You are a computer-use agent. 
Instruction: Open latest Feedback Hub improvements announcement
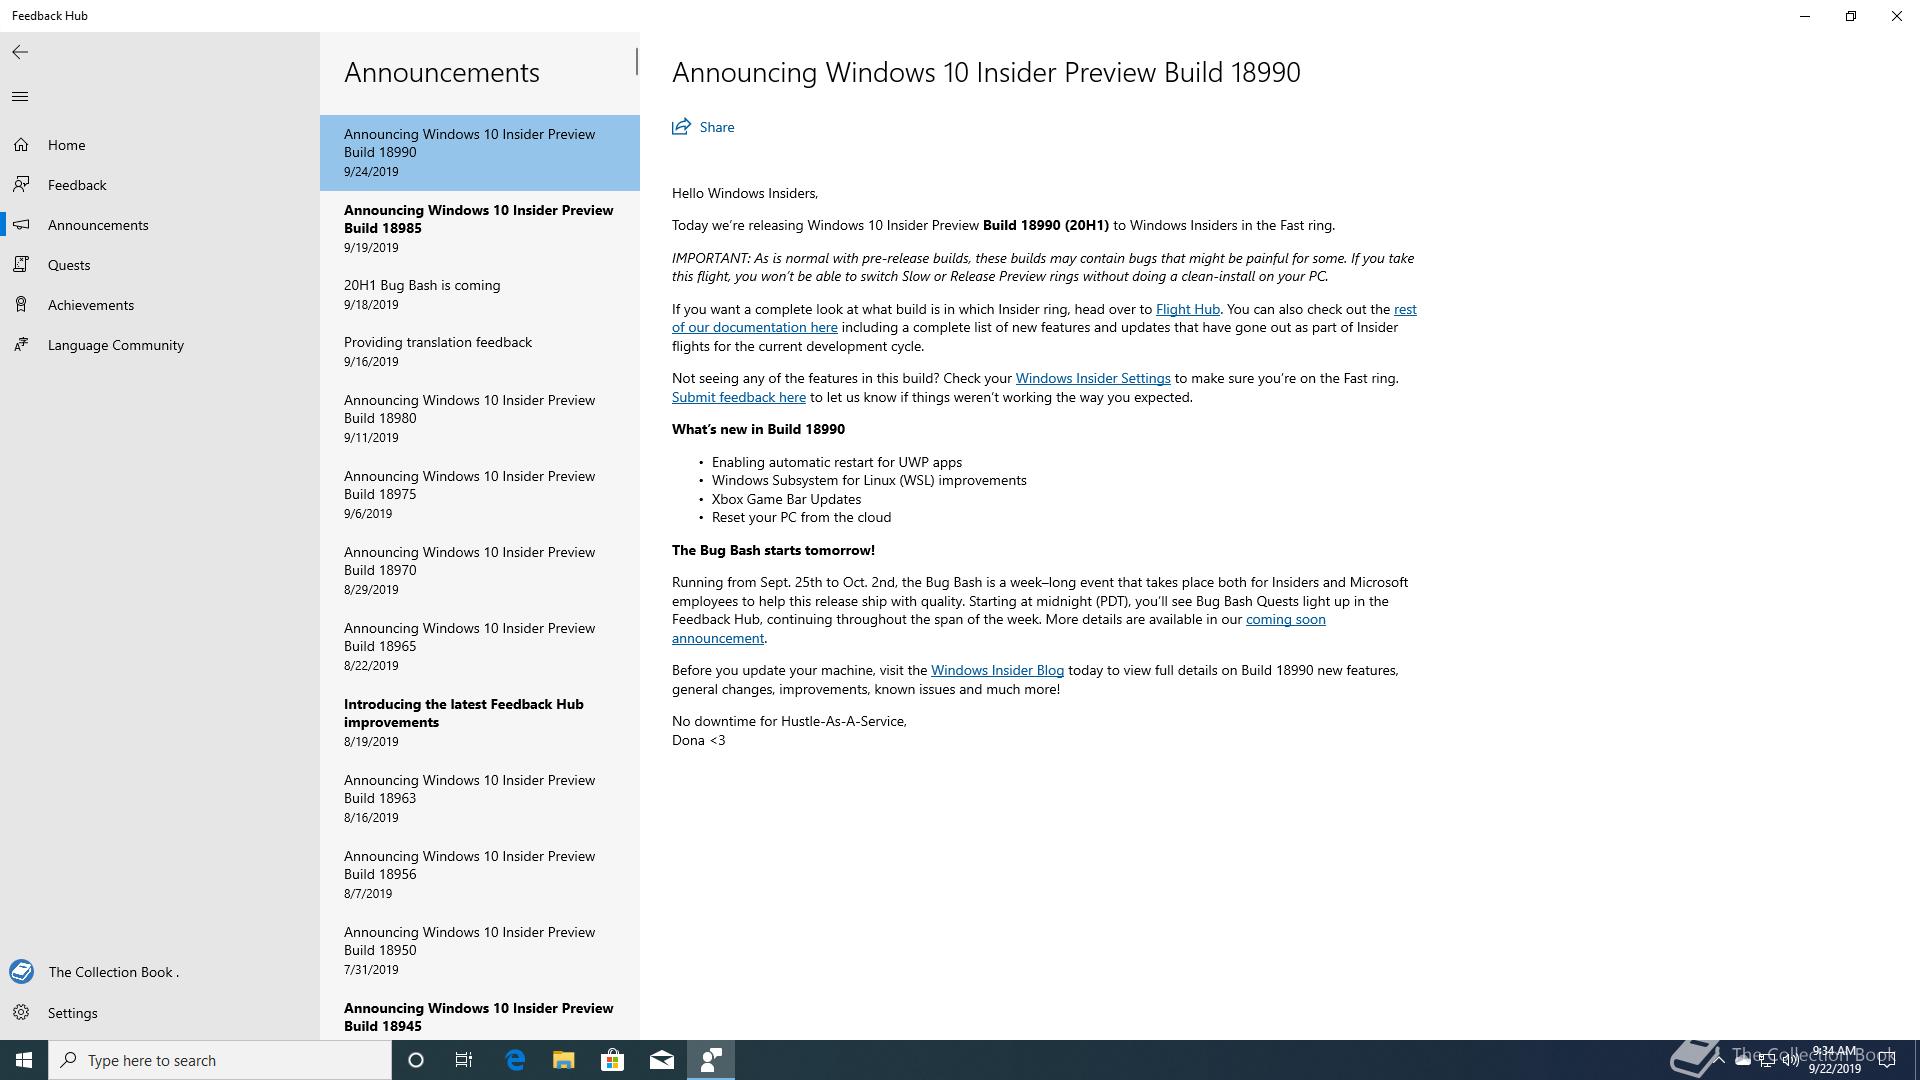[x=480, y=722]
